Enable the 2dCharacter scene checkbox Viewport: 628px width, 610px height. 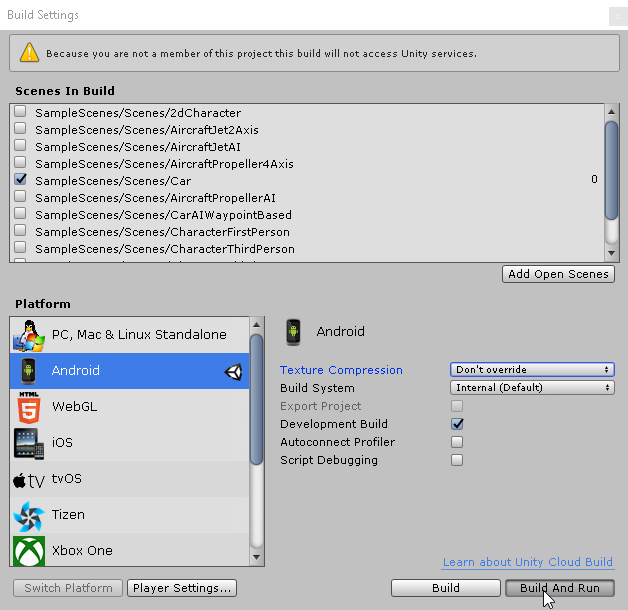pos(20,111)
